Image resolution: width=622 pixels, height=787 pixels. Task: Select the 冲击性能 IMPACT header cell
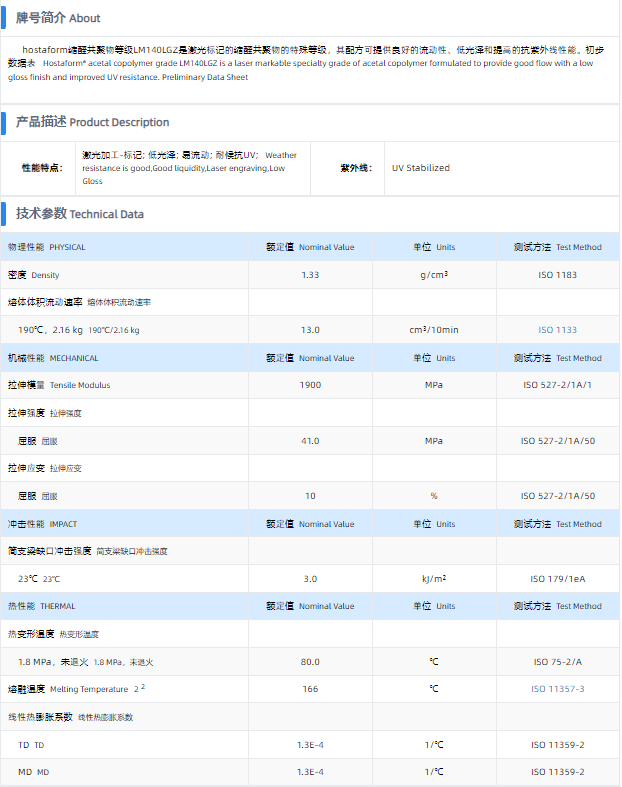(42, 524)
